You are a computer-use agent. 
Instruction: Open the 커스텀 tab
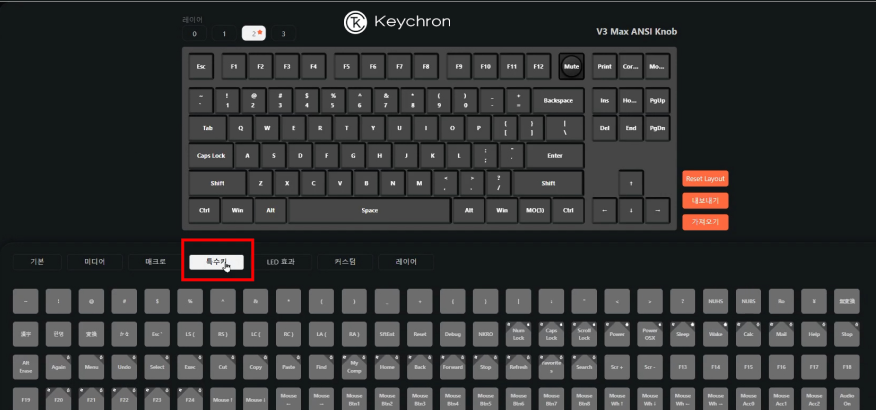coord(345,261)
